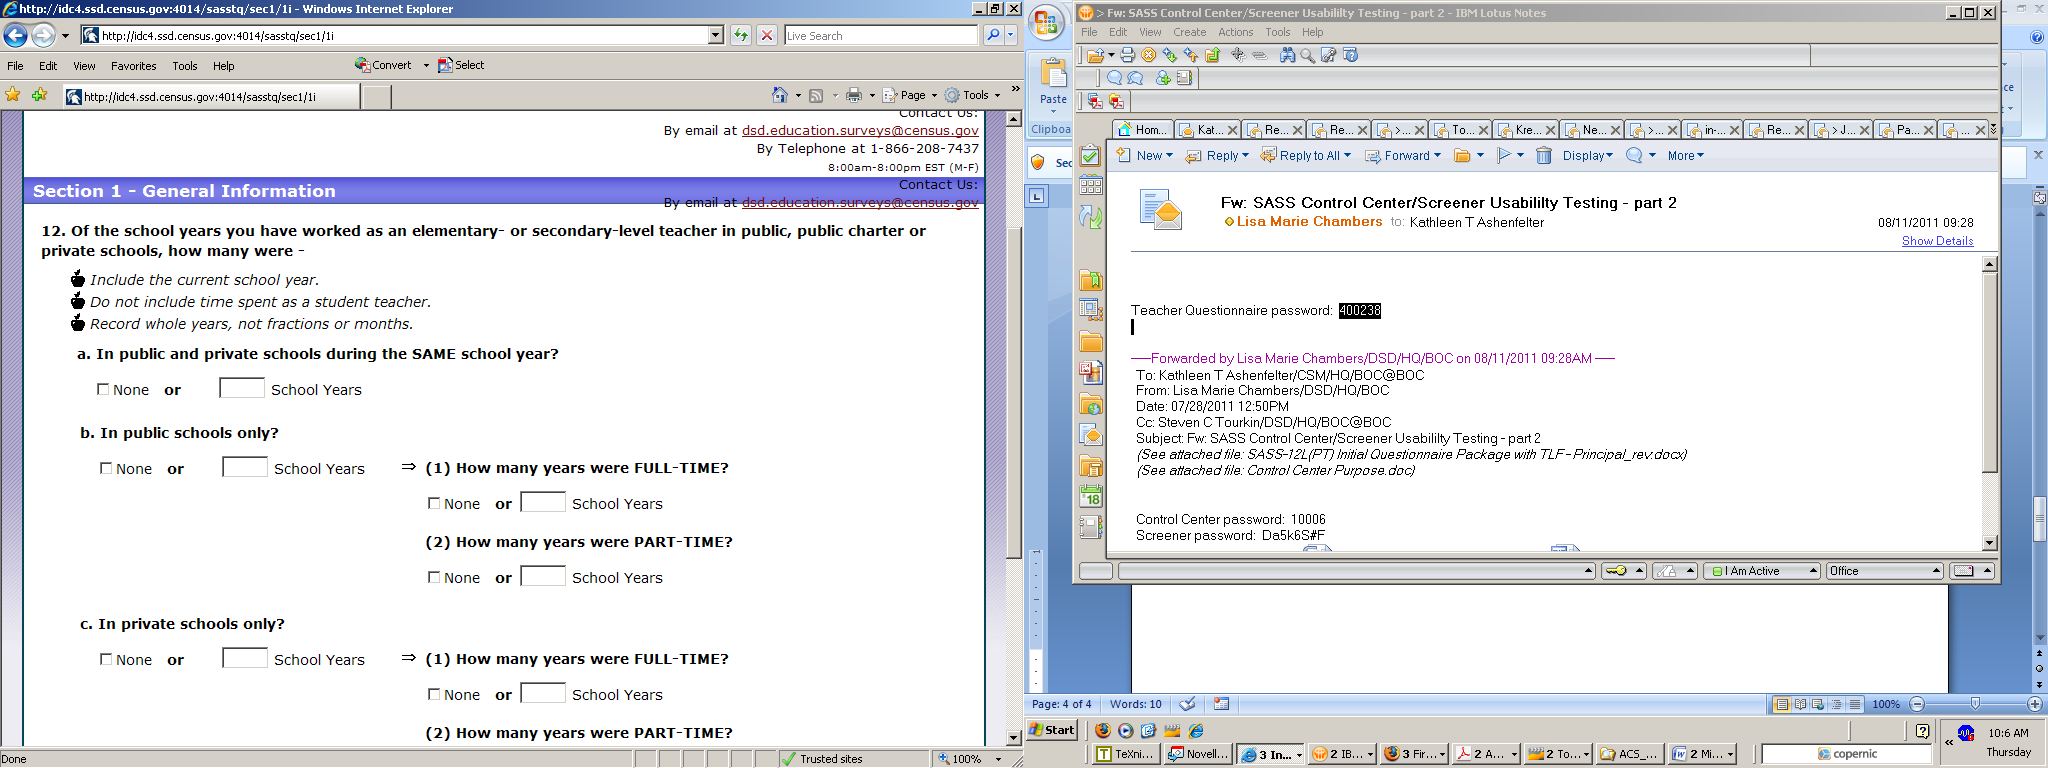Open the Display dropdown in Lotus Notes
The image size is (2048, 768).
point(1588,155)
